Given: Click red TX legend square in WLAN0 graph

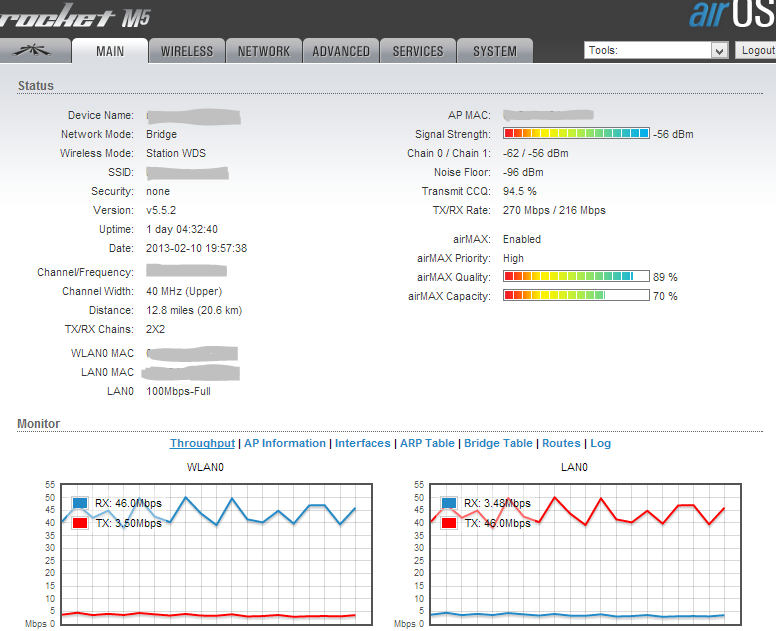Looking at the screenshot, I should tap(80, 523).
